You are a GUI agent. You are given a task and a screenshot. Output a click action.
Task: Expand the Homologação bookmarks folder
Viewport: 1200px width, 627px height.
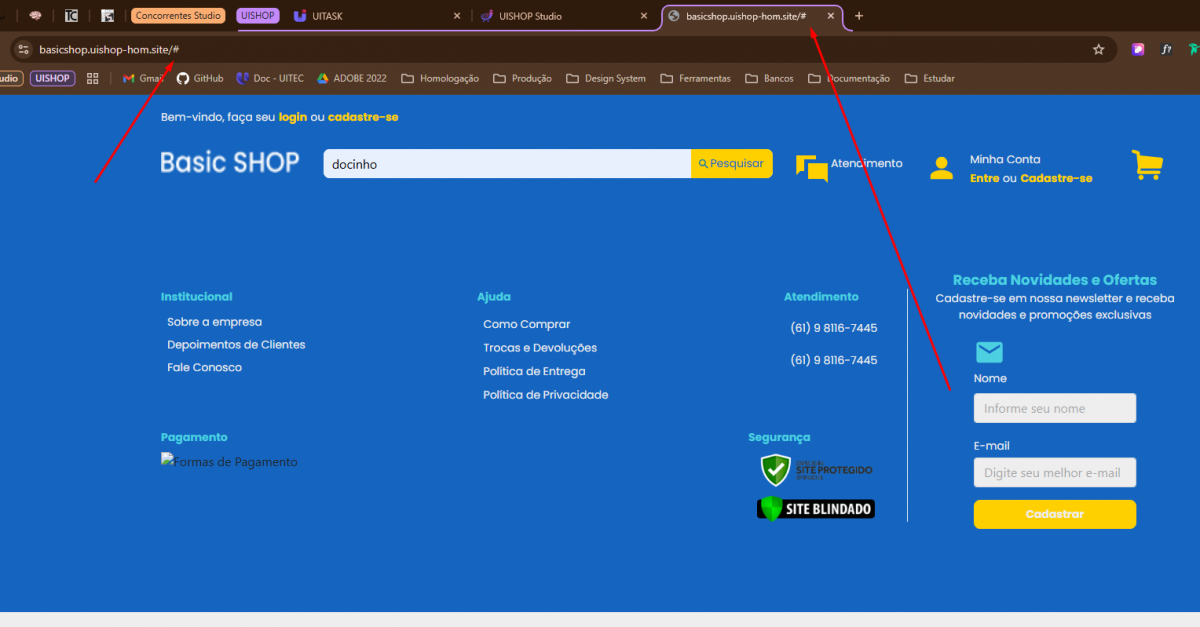(x=439, y=78)
